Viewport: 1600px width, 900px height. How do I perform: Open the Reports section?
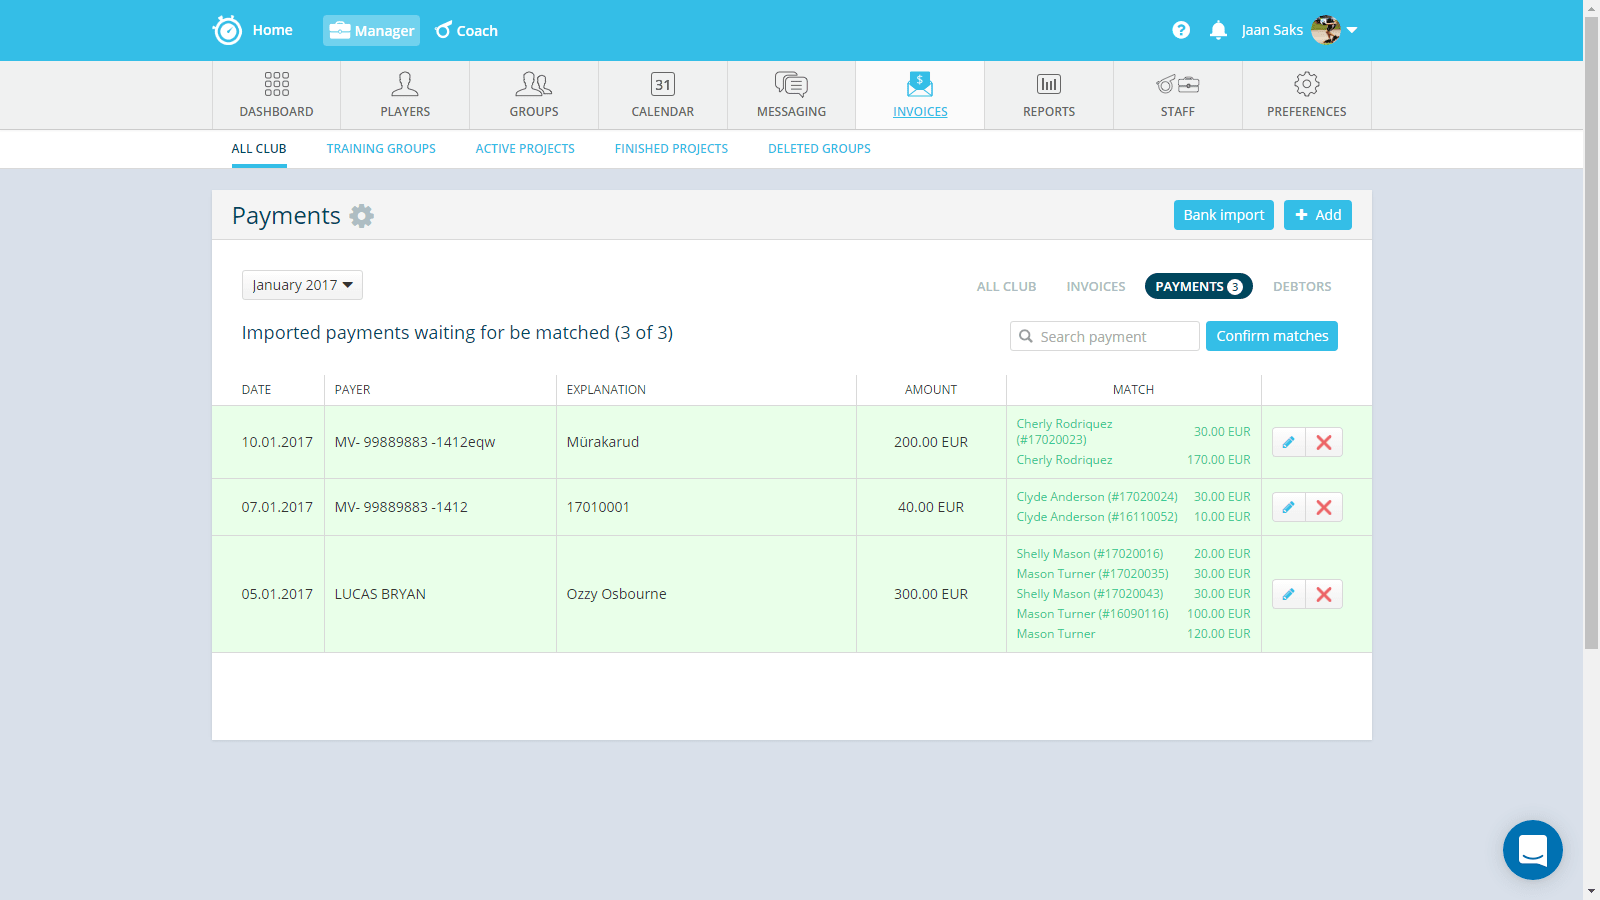(1048, 95)
